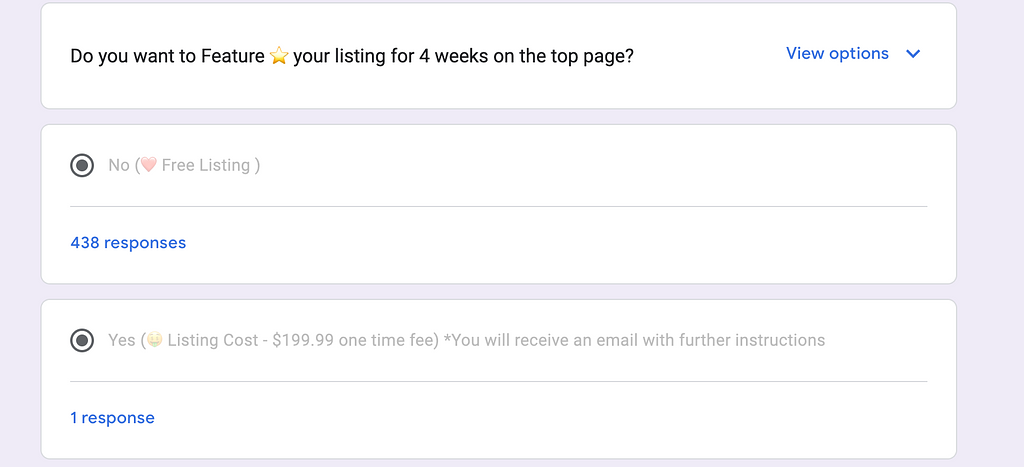Viewport: 1024px width, 467px height.
Task: Click the "No (" option label text
Action: [x=120, y=165]
